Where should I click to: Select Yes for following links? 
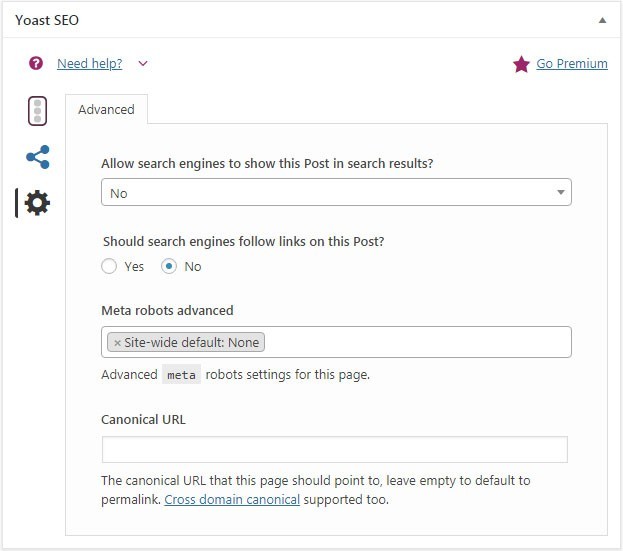(109, 266)
